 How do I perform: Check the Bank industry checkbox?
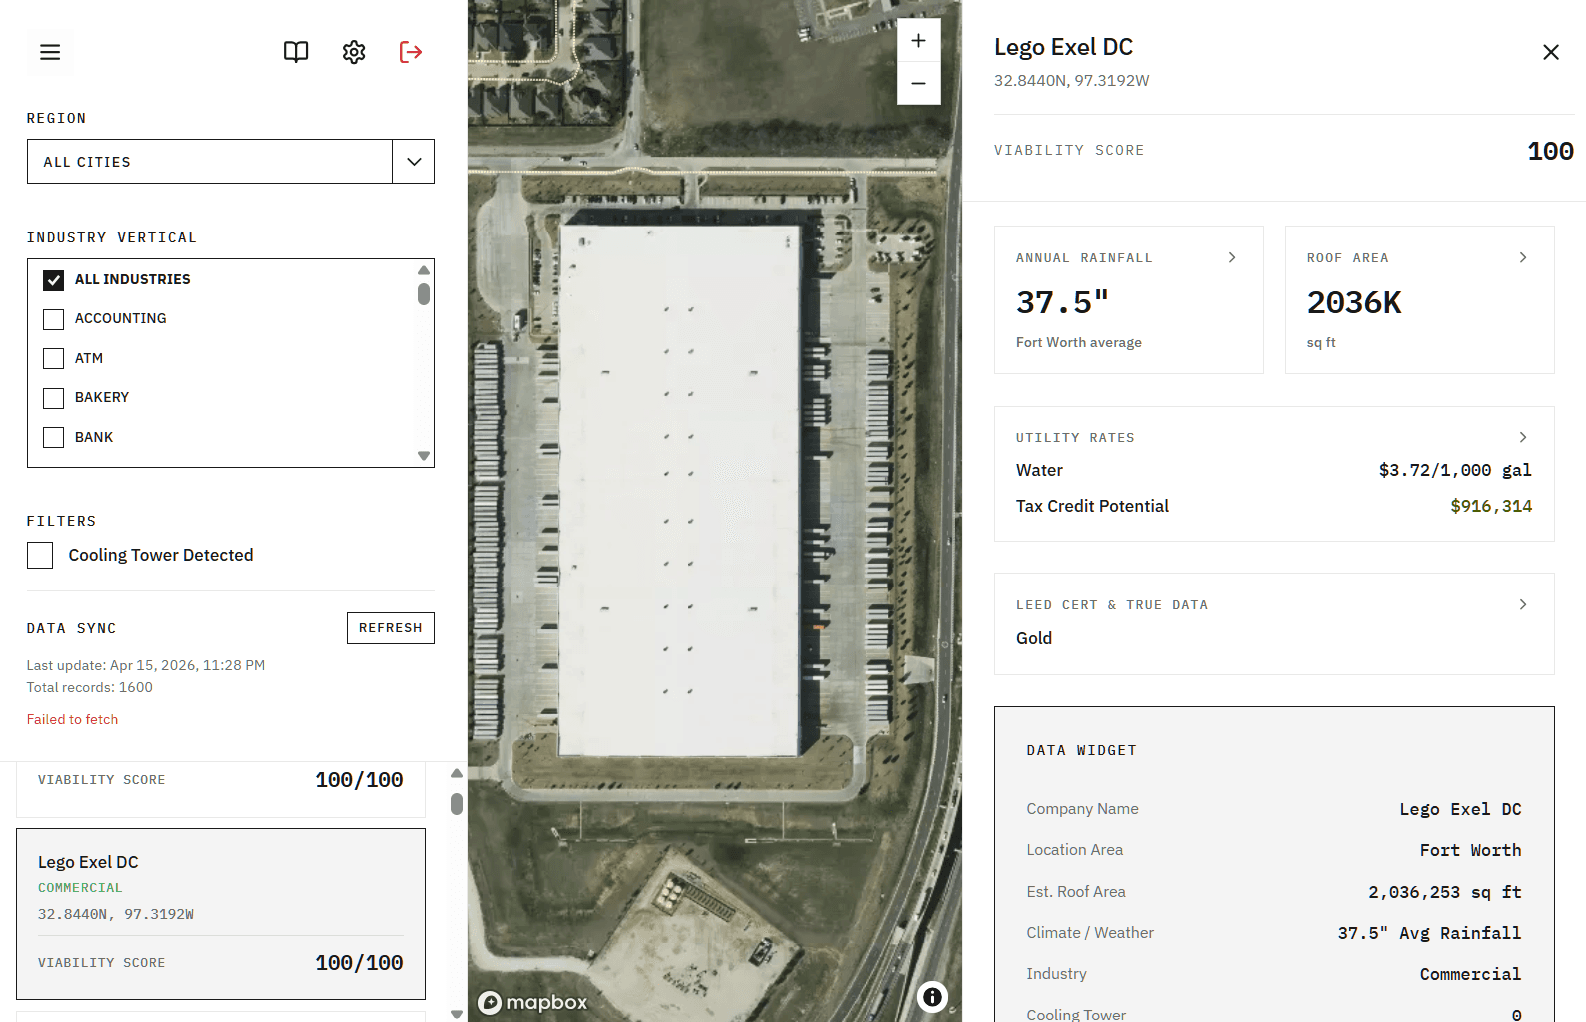[54, 437]
